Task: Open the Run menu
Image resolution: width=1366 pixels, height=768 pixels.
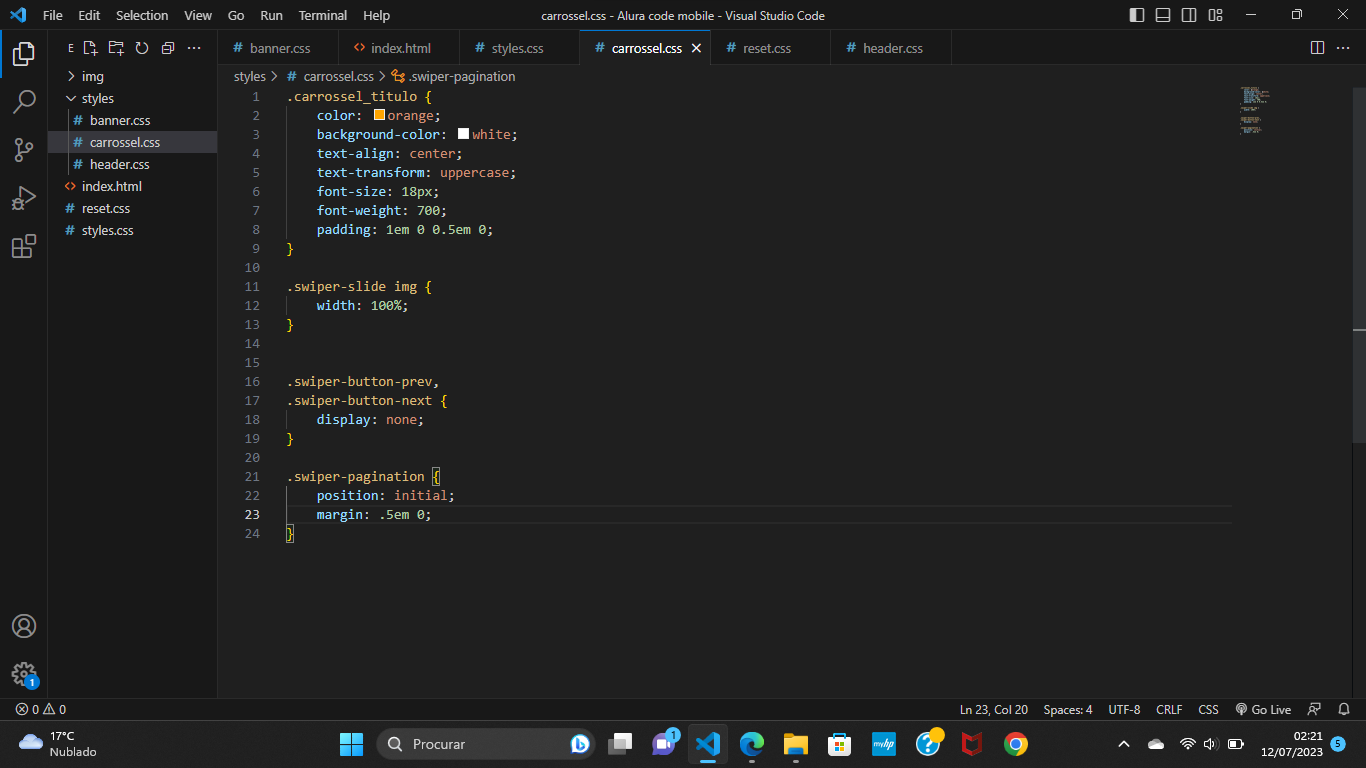Action: click(271, 15)
